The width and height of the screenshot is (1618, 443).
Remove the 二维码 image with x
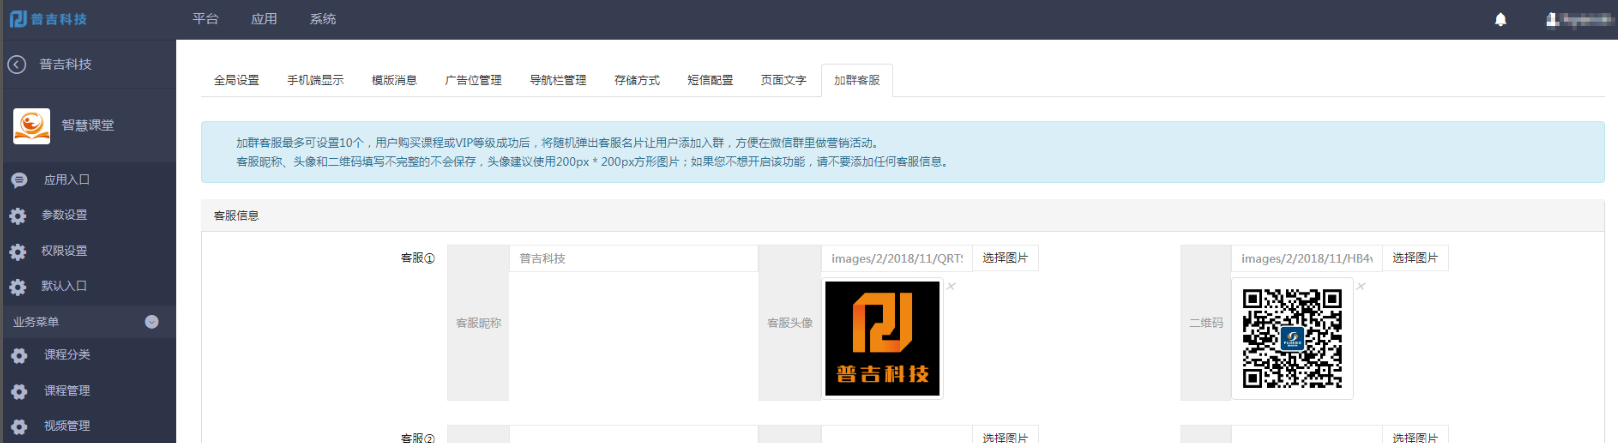(1361, 286)
